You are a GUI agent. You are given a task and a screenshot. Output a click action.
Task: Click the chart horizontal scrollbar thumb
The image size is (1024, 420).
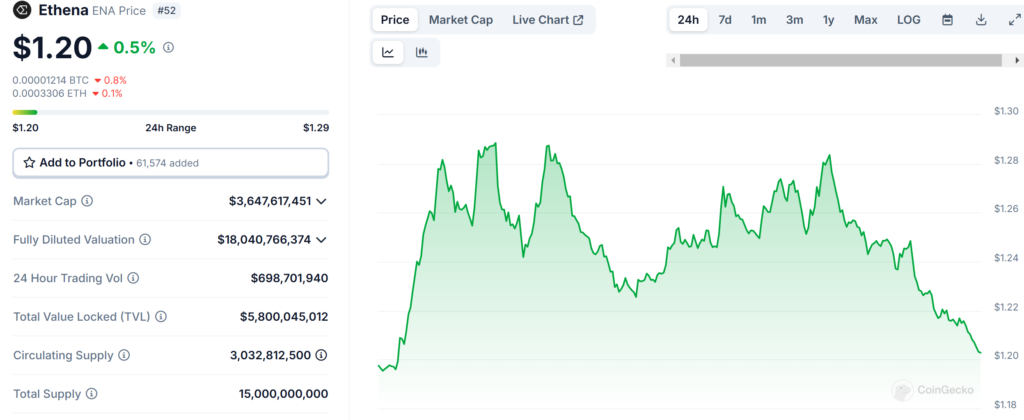(840, 60)
